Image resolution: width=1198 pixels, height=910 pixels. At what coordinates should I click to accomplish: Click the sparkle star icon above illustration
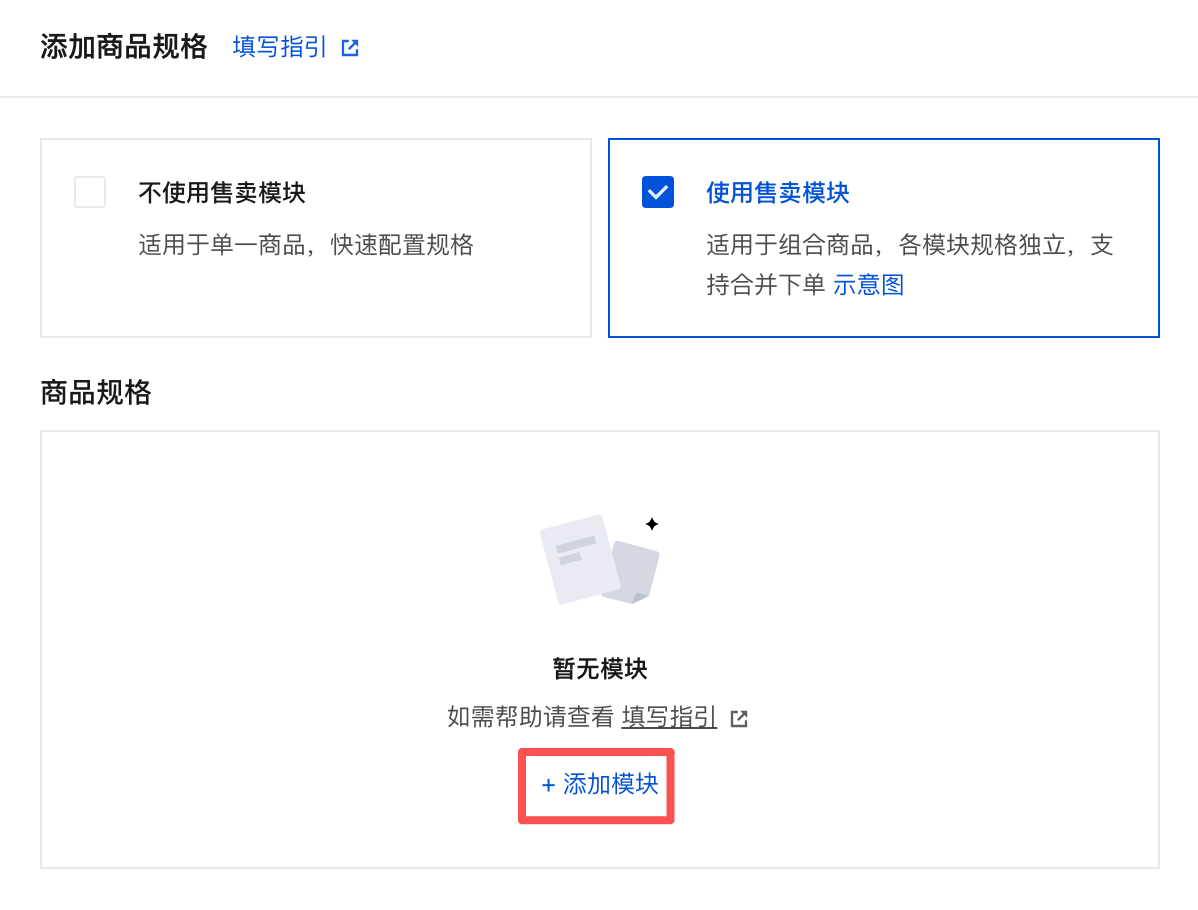click(652, 524)
